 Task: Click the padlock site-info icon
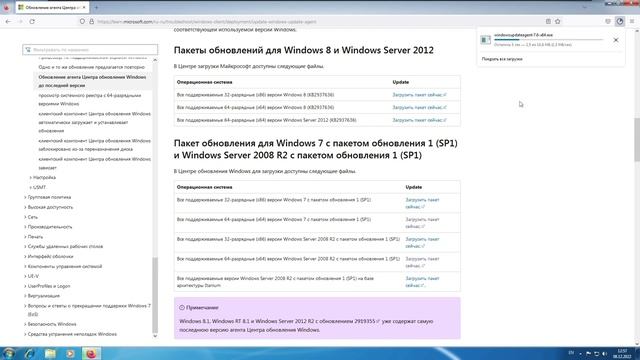[x=91, y=21]
